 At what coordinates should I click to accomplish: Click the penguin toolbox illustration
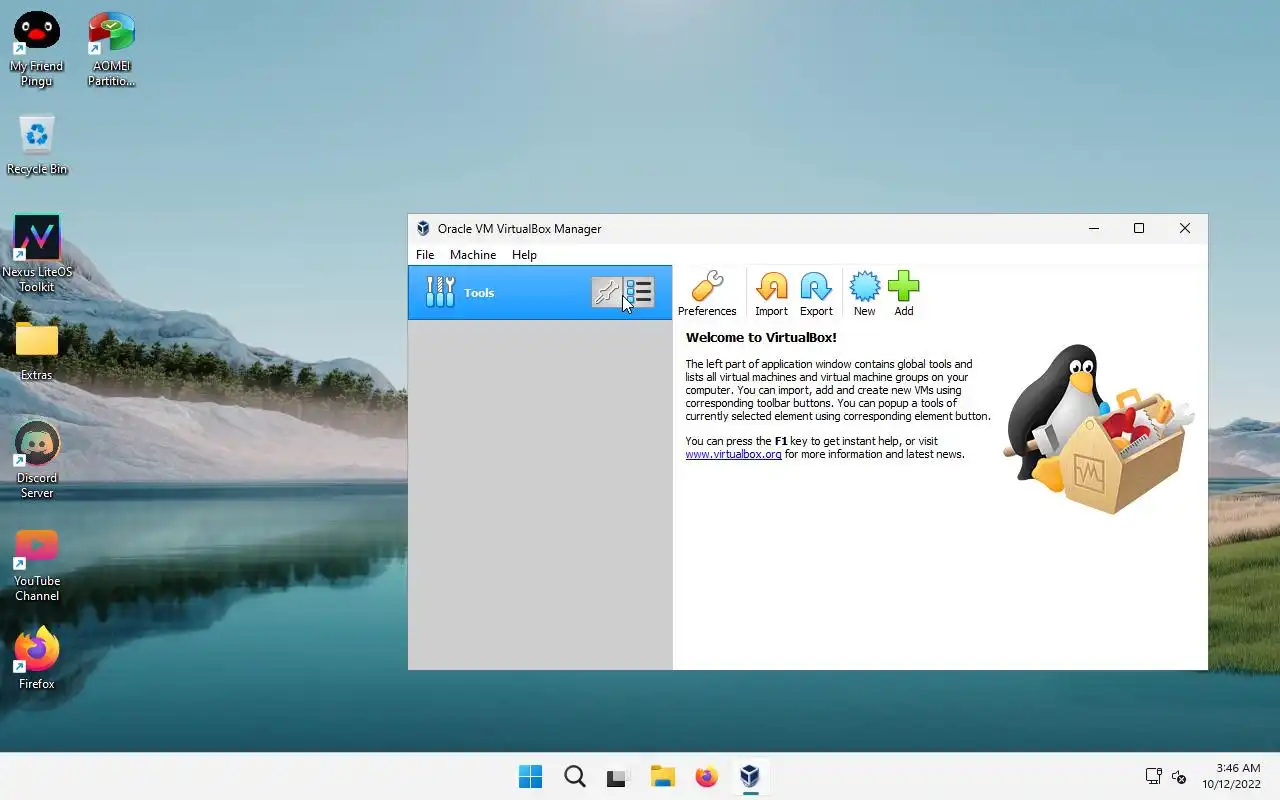click(x=1097, y=430)
